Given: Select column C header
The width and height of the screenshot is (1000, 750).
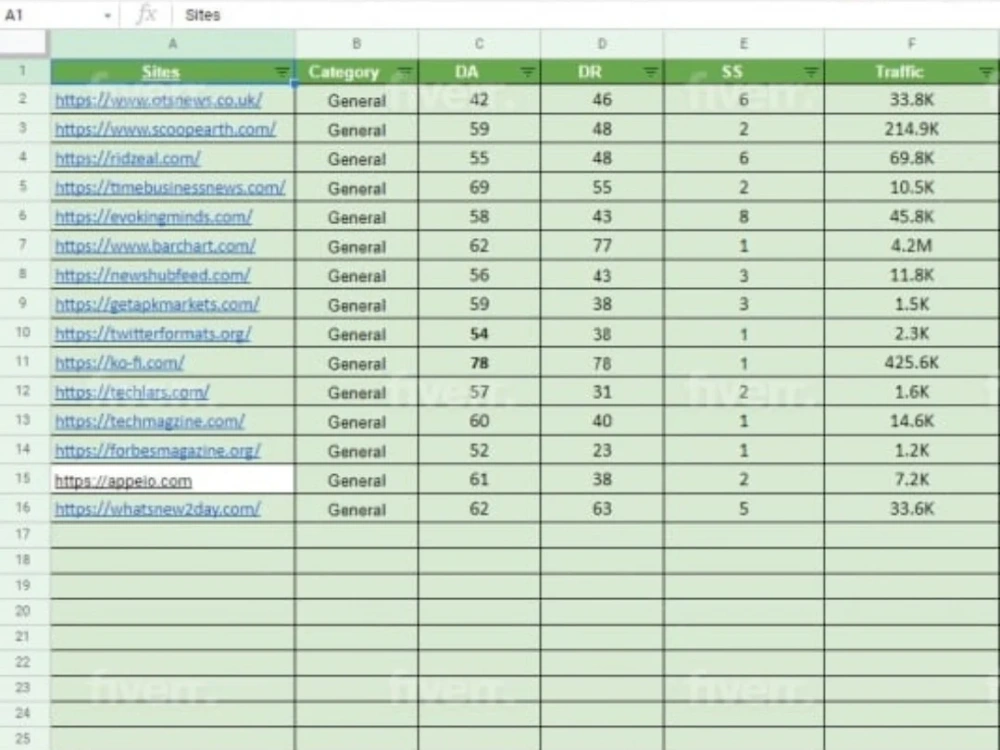Looking at the screenshot, I should click(x=479, y=44).
